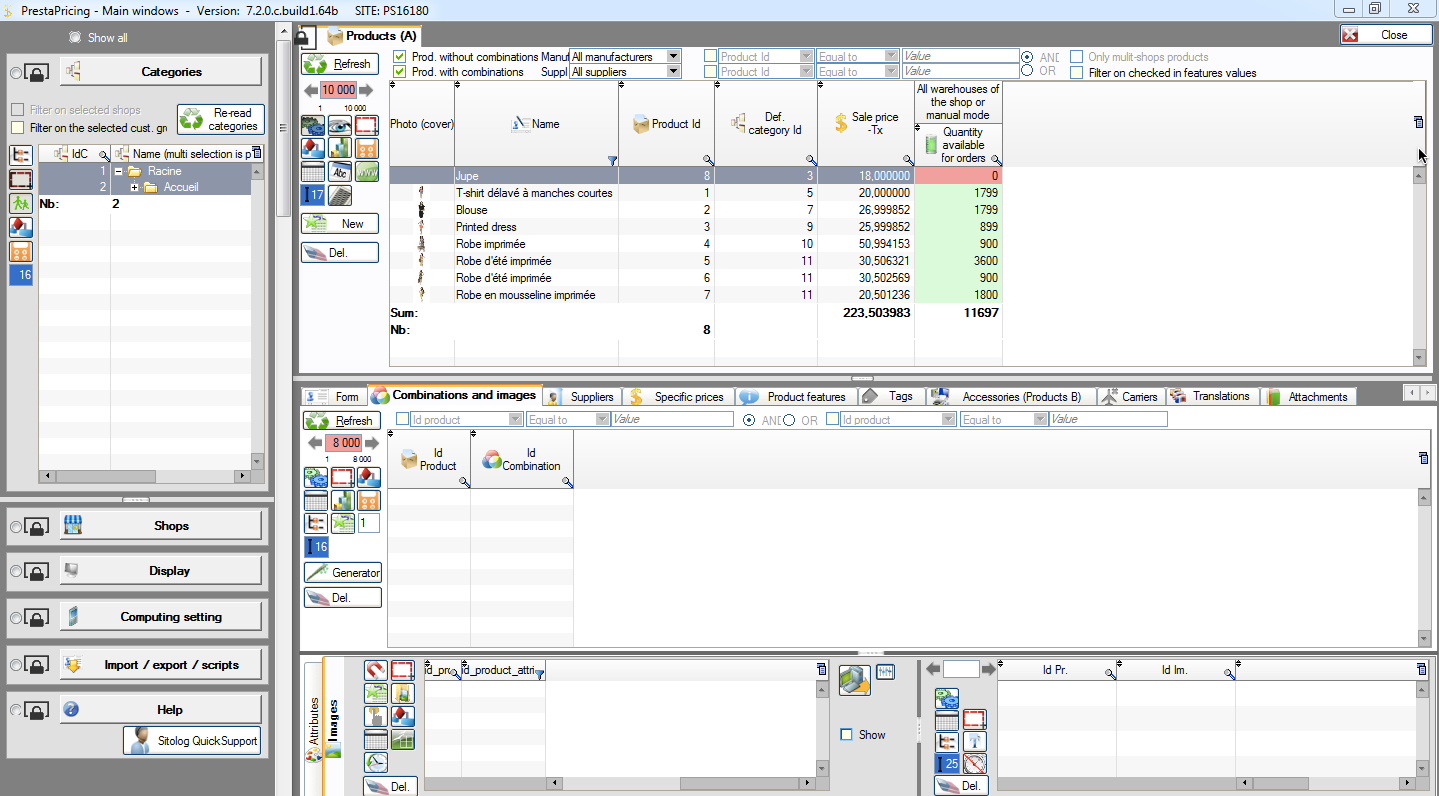Enable Filter on checked in features values

(x=1077, y=73)
